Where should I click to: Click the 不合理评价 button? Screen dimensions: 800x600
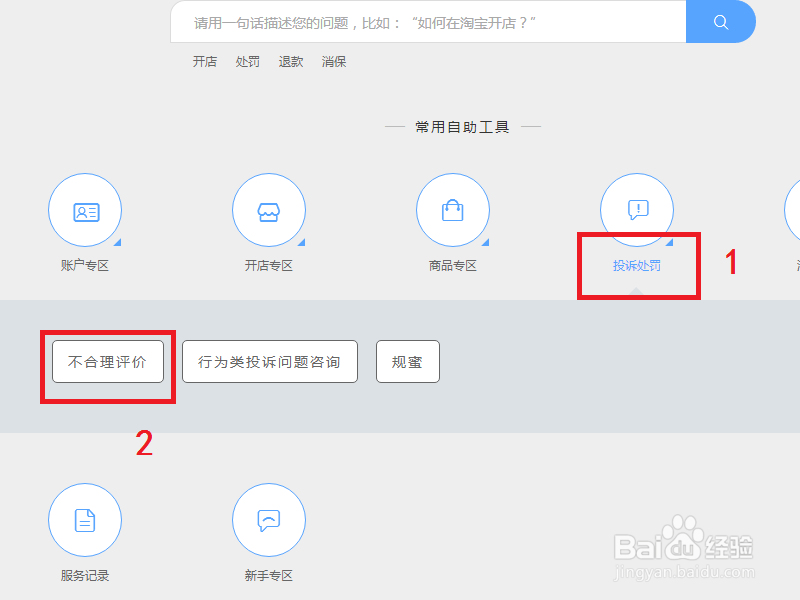tap(108, 362)
